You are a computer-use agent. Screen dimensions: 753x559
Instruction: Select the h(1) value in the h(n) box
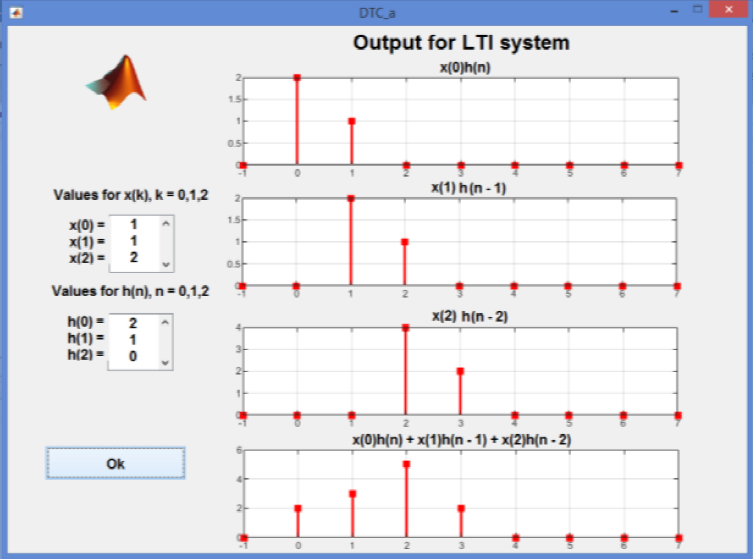(x=133, y=340)
